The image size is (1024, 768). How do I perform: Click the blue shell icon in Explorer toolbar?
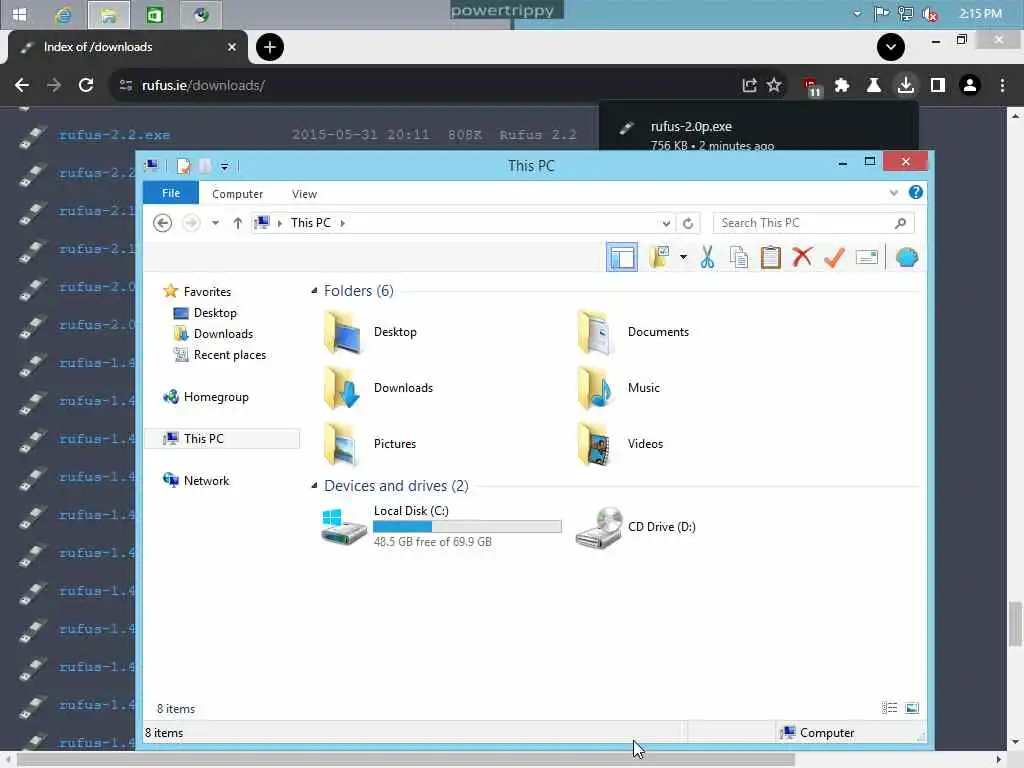coord(906,257)
